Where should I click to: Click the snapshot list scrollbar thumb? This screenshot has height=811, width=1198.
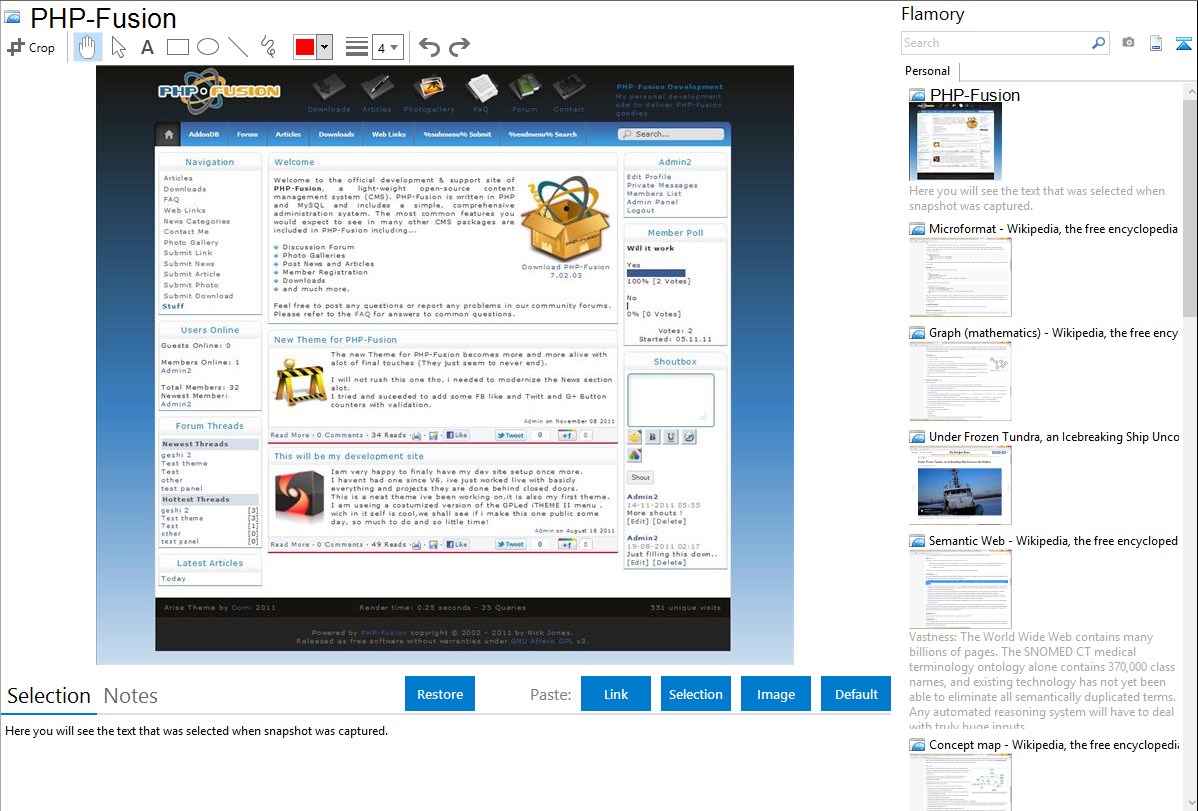tap(1190, 206)
